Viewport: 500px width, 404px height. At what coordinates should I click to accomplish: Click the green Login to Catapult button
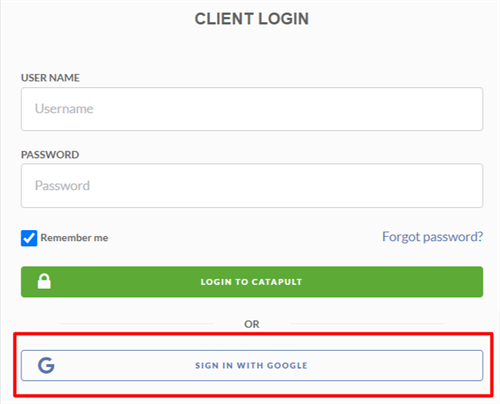pyautogui.click(x=252, y=282)
